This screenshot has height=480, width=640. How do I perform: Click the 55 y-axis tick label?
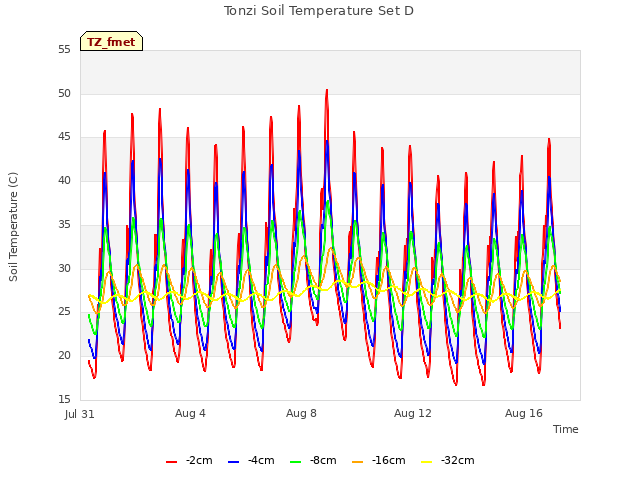click(x=64, y=50)
